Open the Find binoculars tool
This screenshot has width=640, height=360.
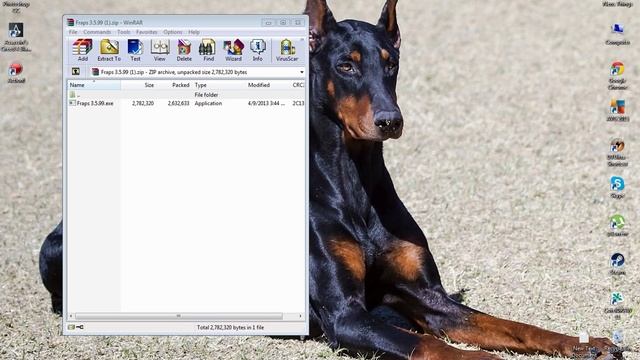click(208, 50)
